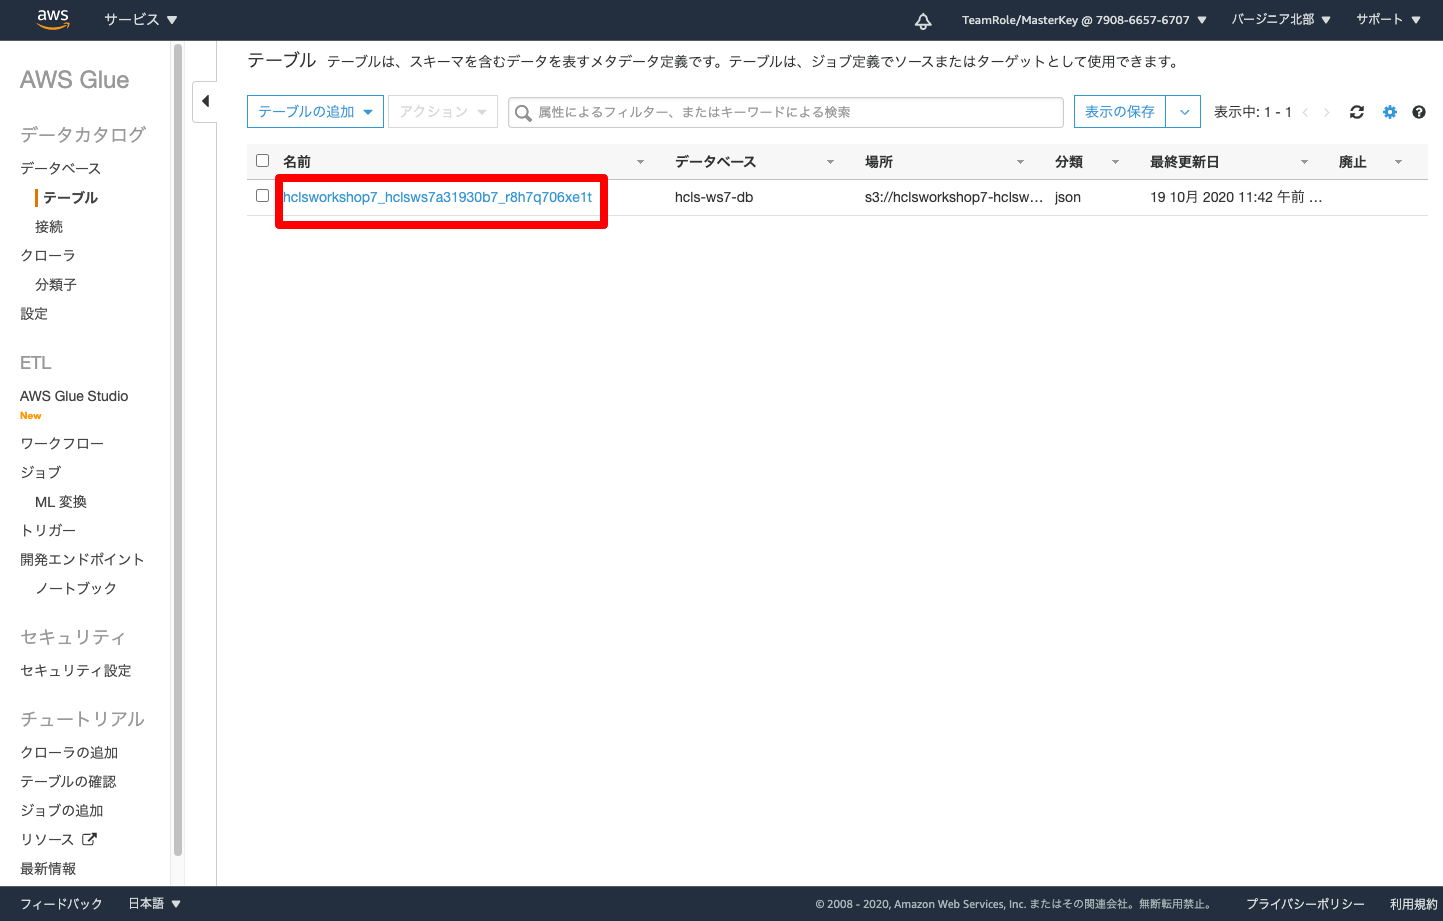Open the help question mark icon

pos(1419,112)
